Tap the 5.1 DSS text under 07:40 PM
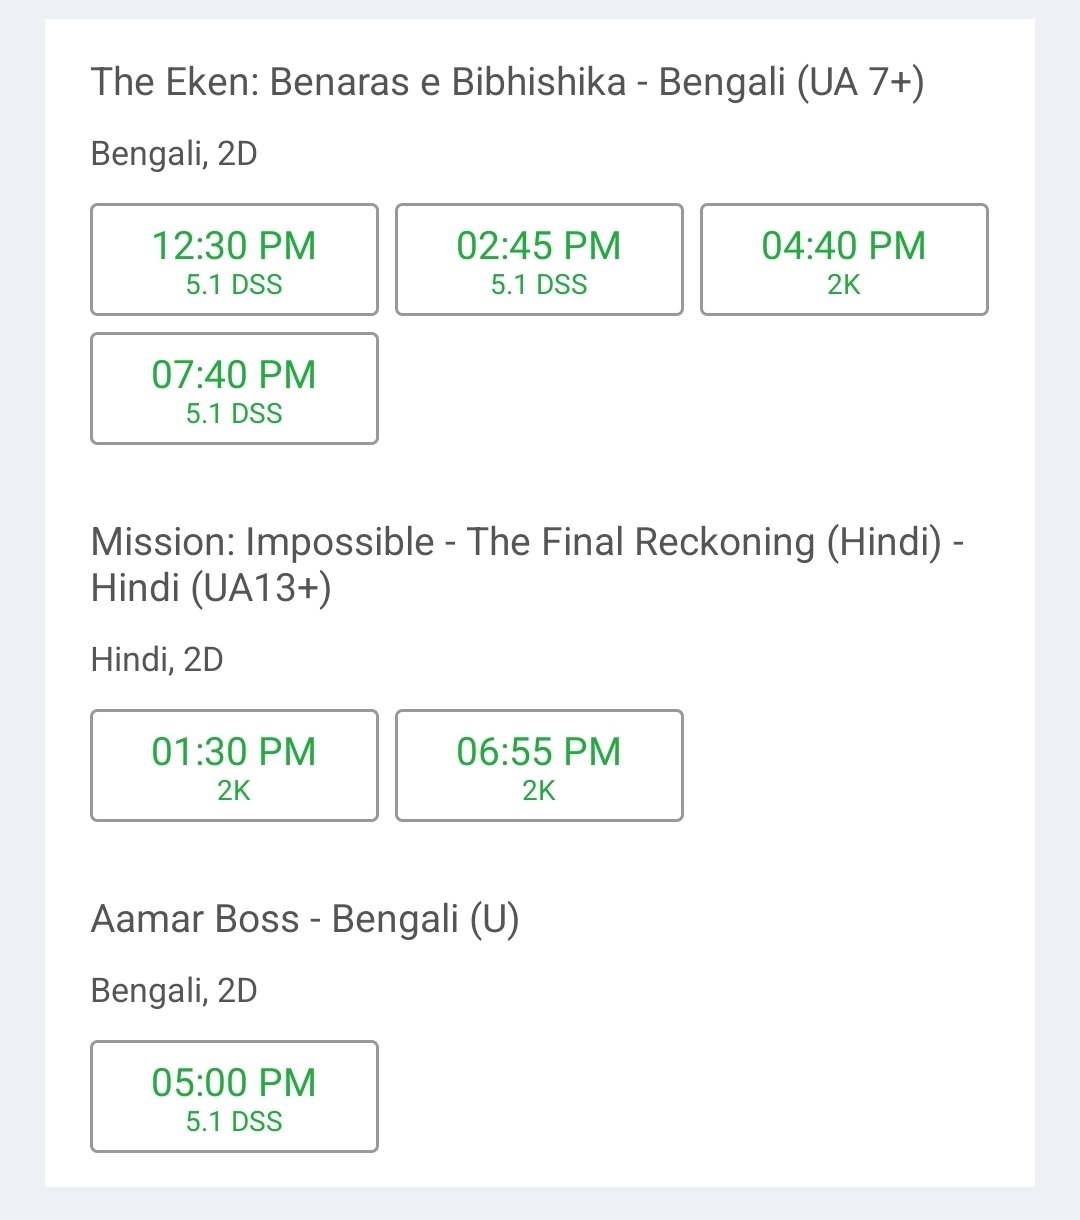Image resolution: width=1080 pixels, height=1220 pixels. pos(234,414)
